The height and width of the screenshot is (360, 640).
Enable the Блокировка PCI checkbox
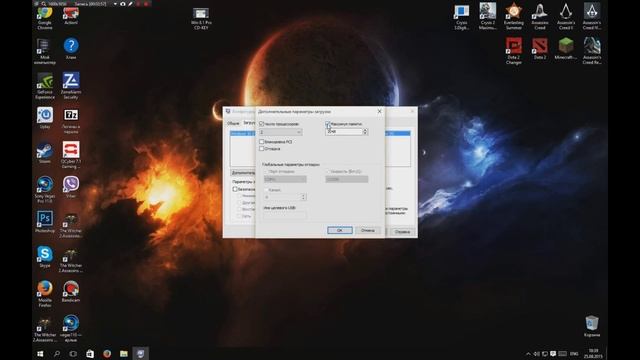262,142
